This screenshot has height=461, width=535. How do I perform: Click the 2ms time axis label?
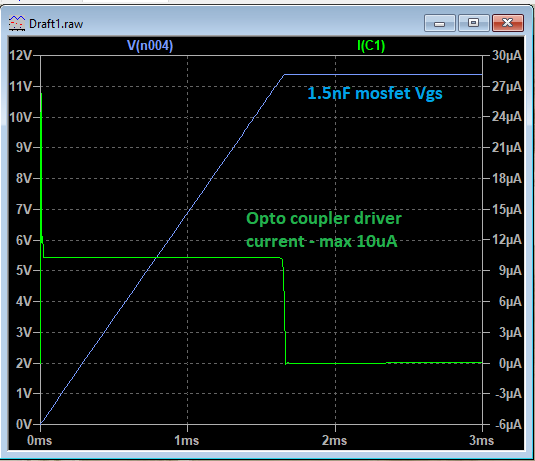(x=334, y=441)
